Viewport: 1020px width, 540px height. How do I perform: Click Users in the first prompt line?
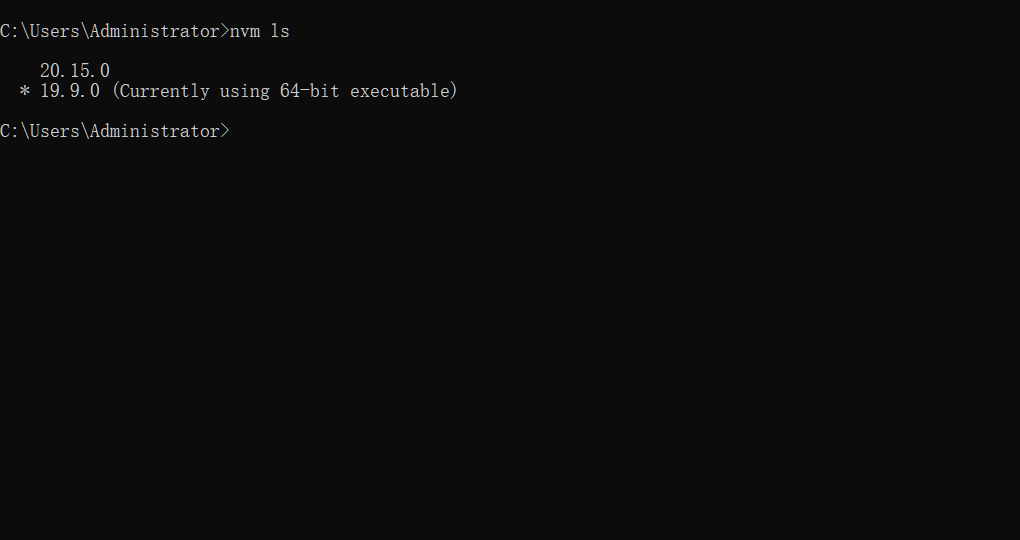[55, 31]
